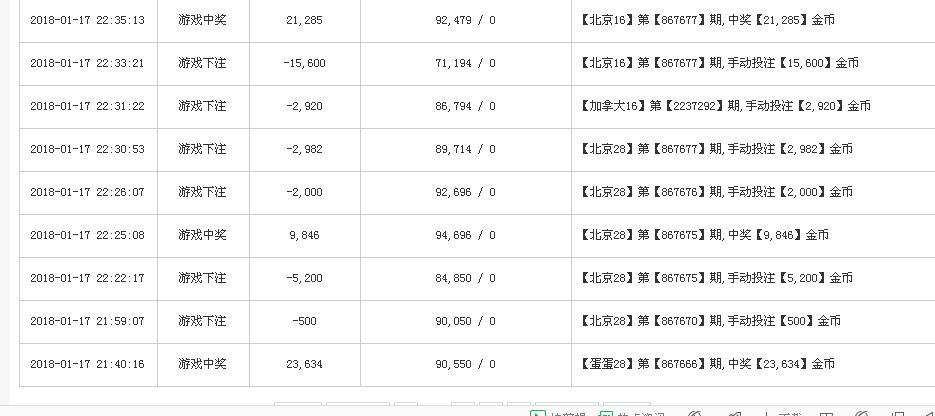The image size is (935, 416).
Task: Click 游戏下注 in the 22:31:22 row
Action: (x=203, y=106)
